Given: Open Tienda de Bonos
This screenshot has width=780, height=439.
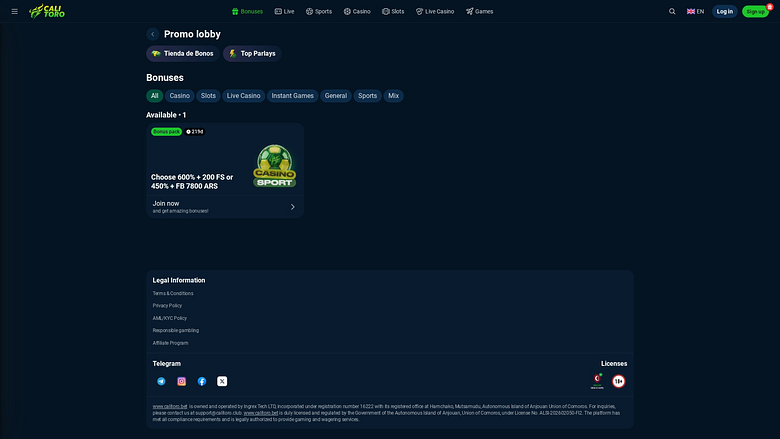Looking at the screenshot, I should coord(183,54).
